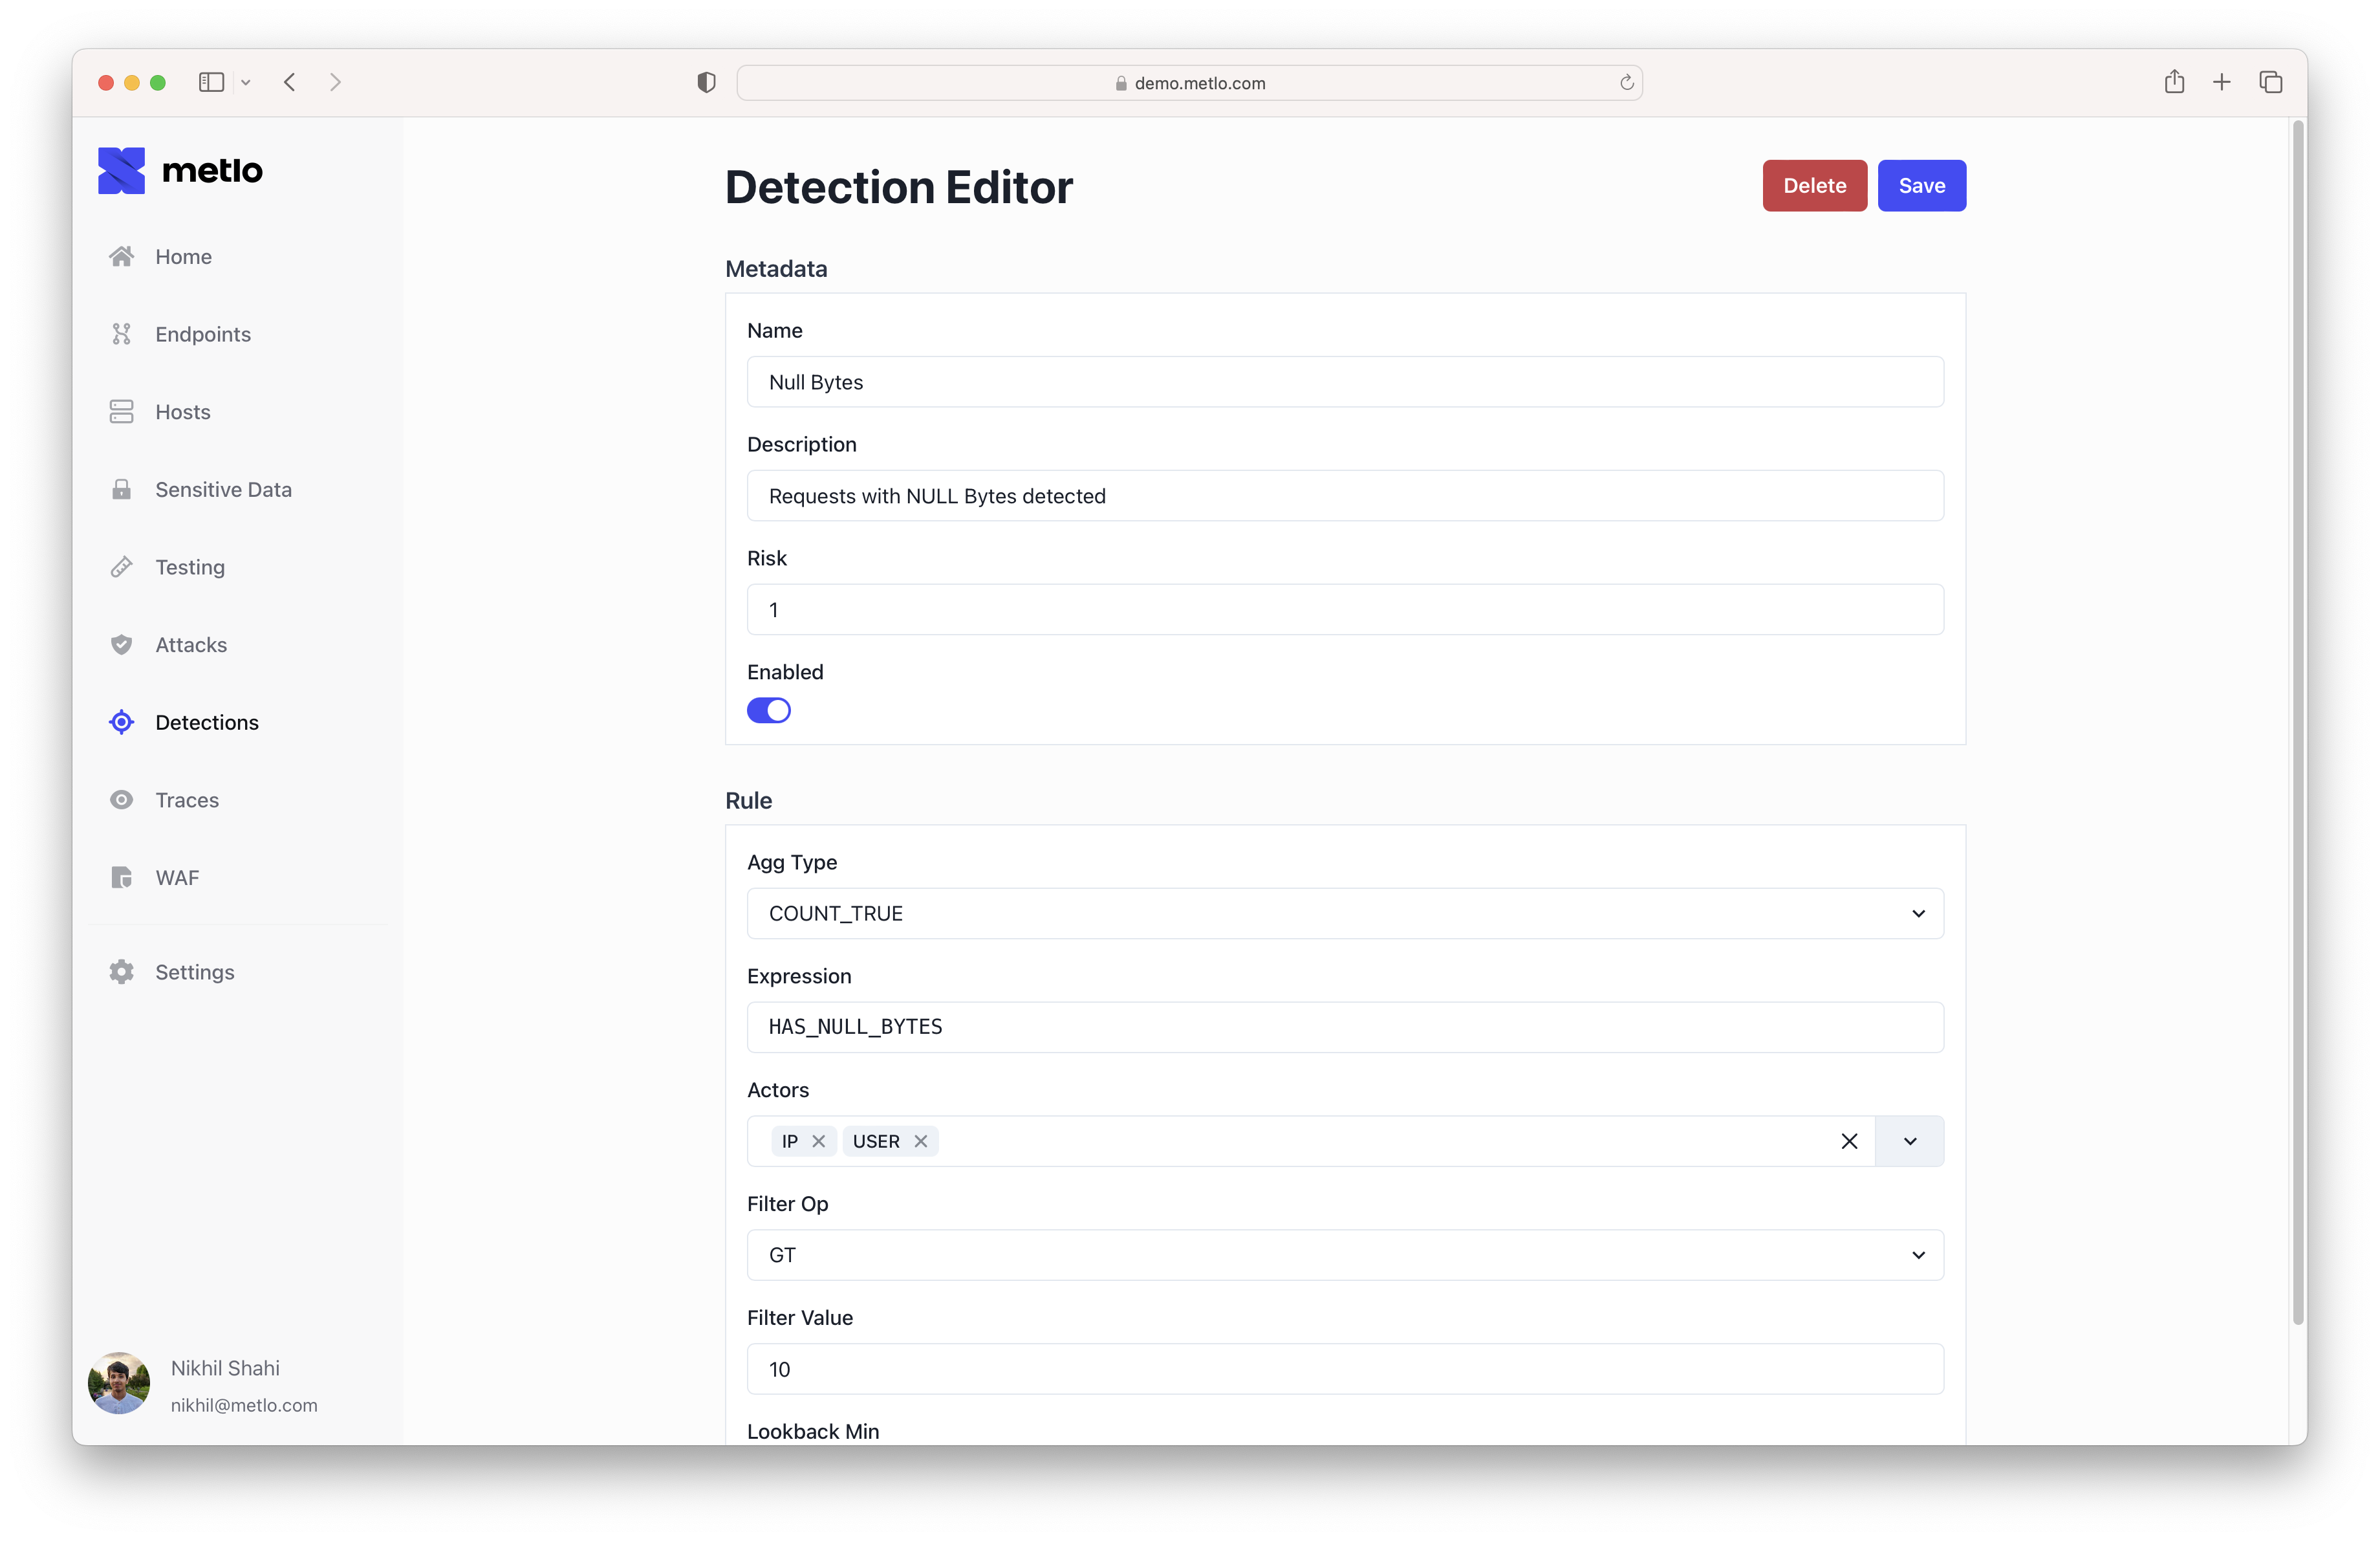Image resolution: width=2380 pixels, height=1541 pixels.
Task: Expand the Filter Op dropdown
Action: point(1344,1255)
